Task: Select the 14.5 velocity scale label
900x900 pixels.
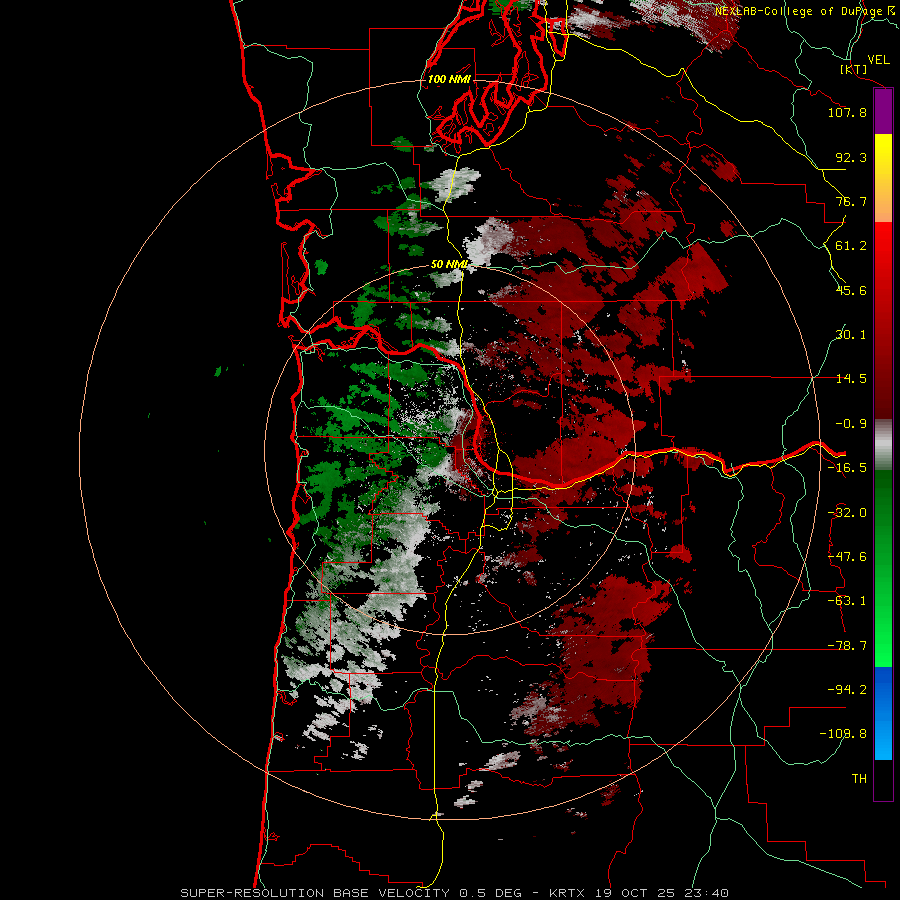Action: [851, 379]
